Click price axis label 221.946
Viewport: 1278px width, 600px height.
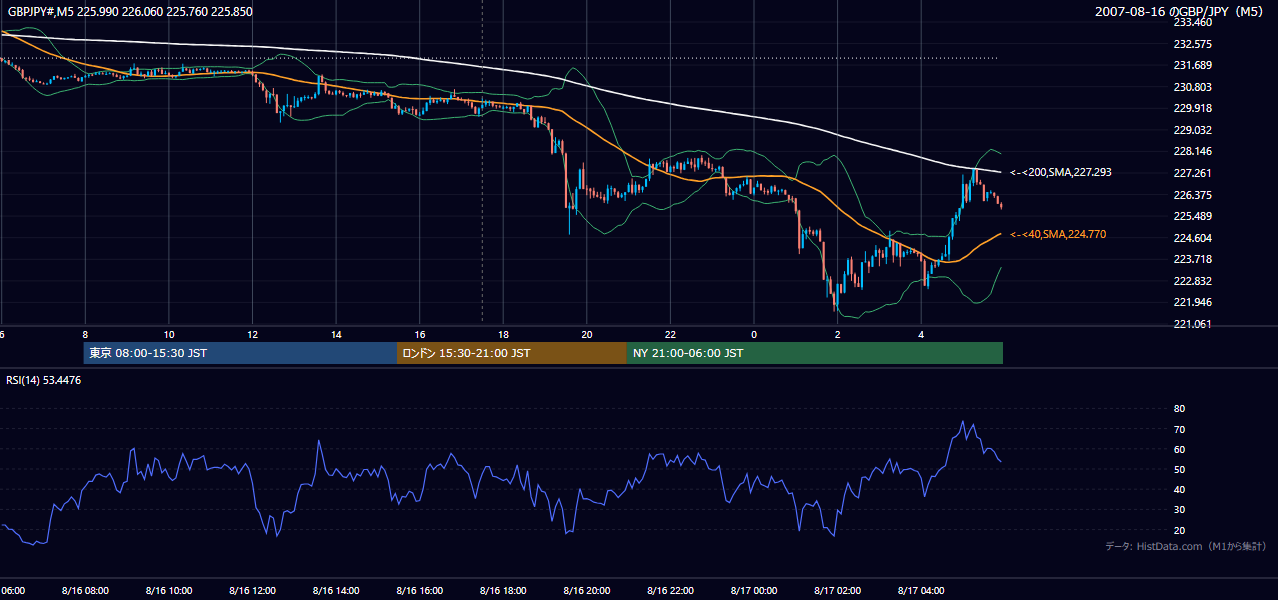point(1193,302)
